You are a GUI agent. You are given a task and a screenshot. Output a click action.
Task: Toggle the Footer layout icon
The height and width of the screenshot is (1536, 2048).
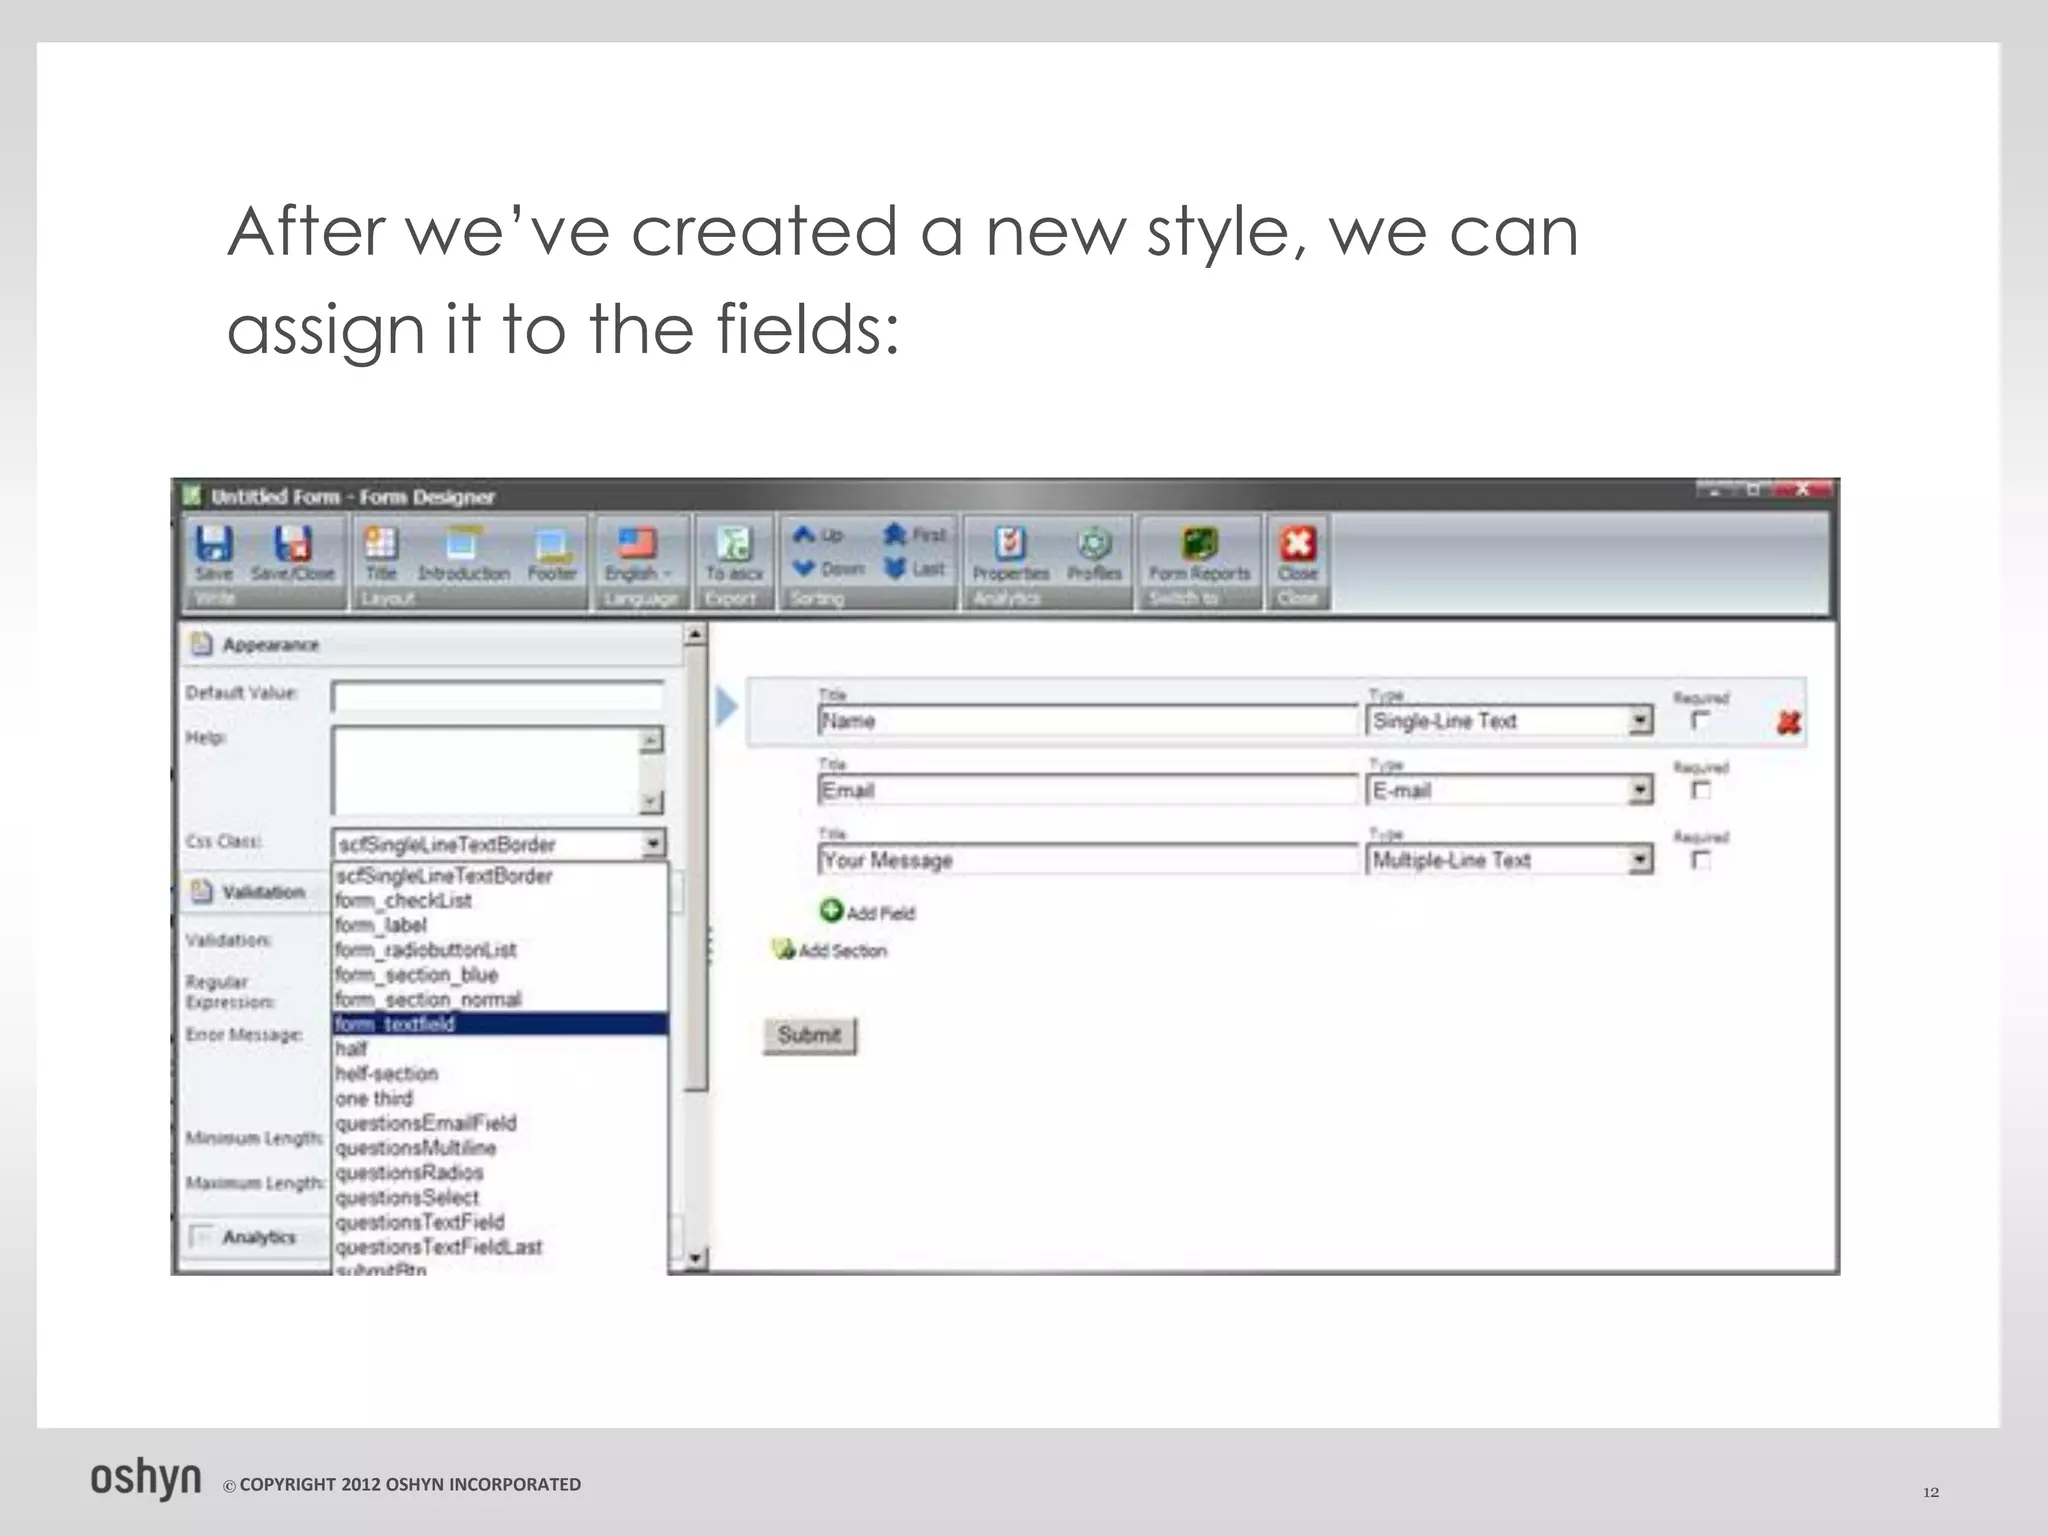click(x=552, y=545)
